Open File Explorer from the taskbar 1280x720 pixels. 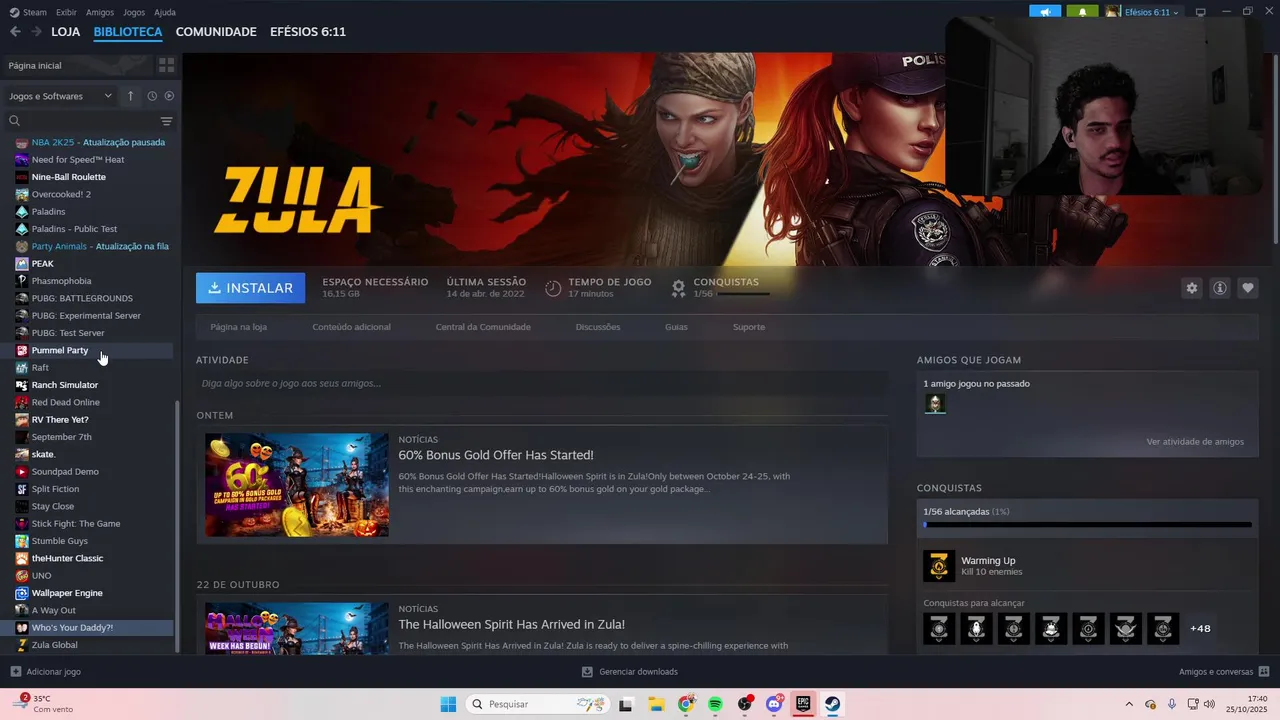[x=656, y=704]
